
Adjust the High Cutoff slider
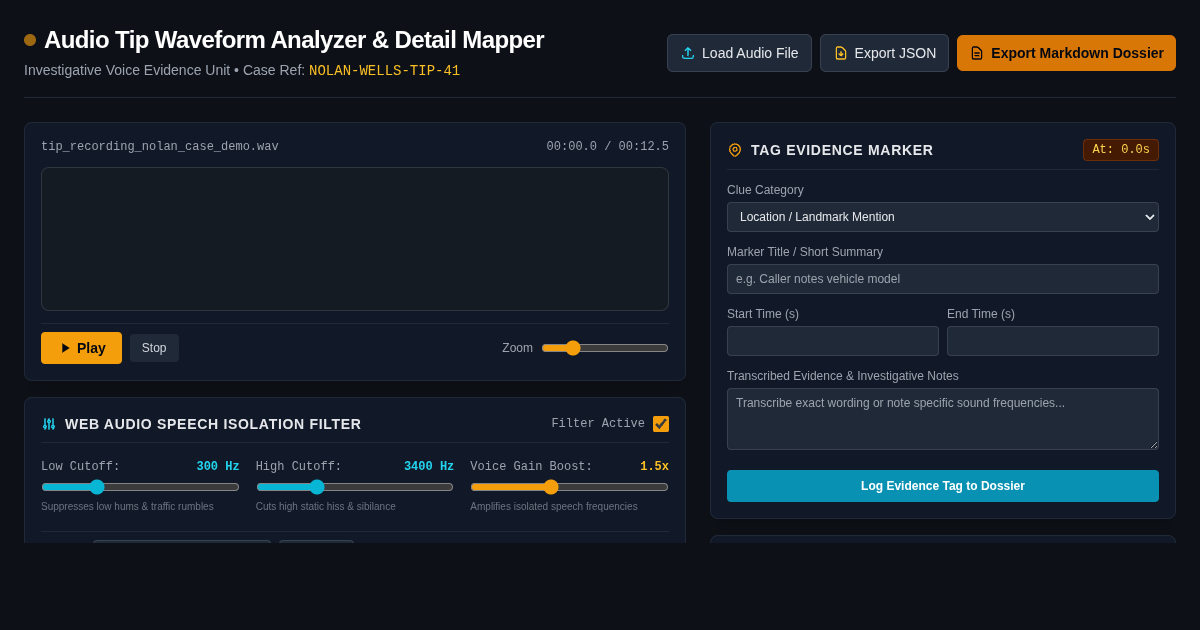(x=355, y=487)
